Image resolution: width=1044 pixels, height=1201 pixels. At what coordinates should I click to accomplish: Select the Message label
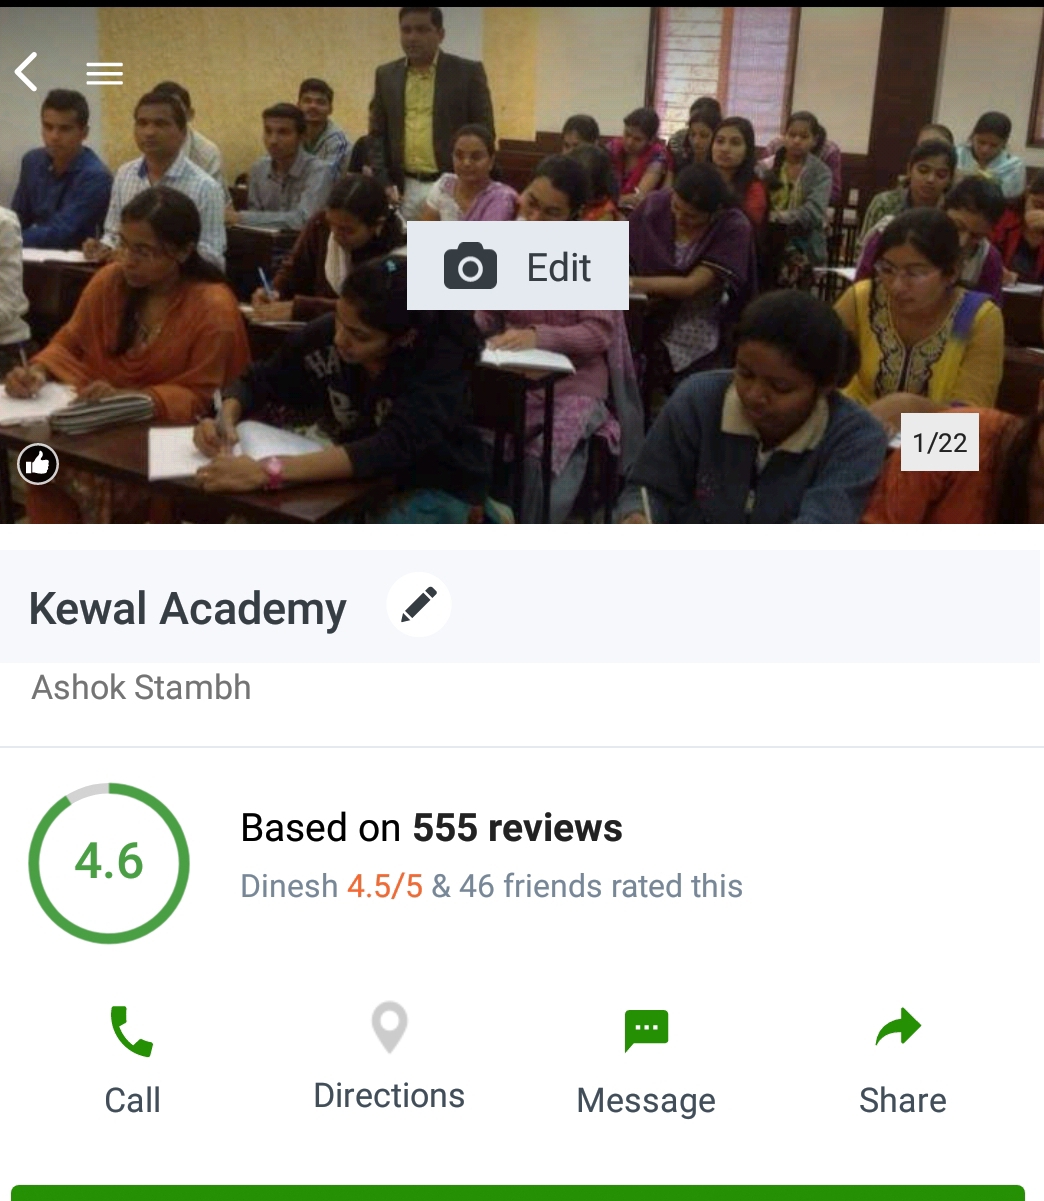pyautogui.click(x=646, y=1100)
